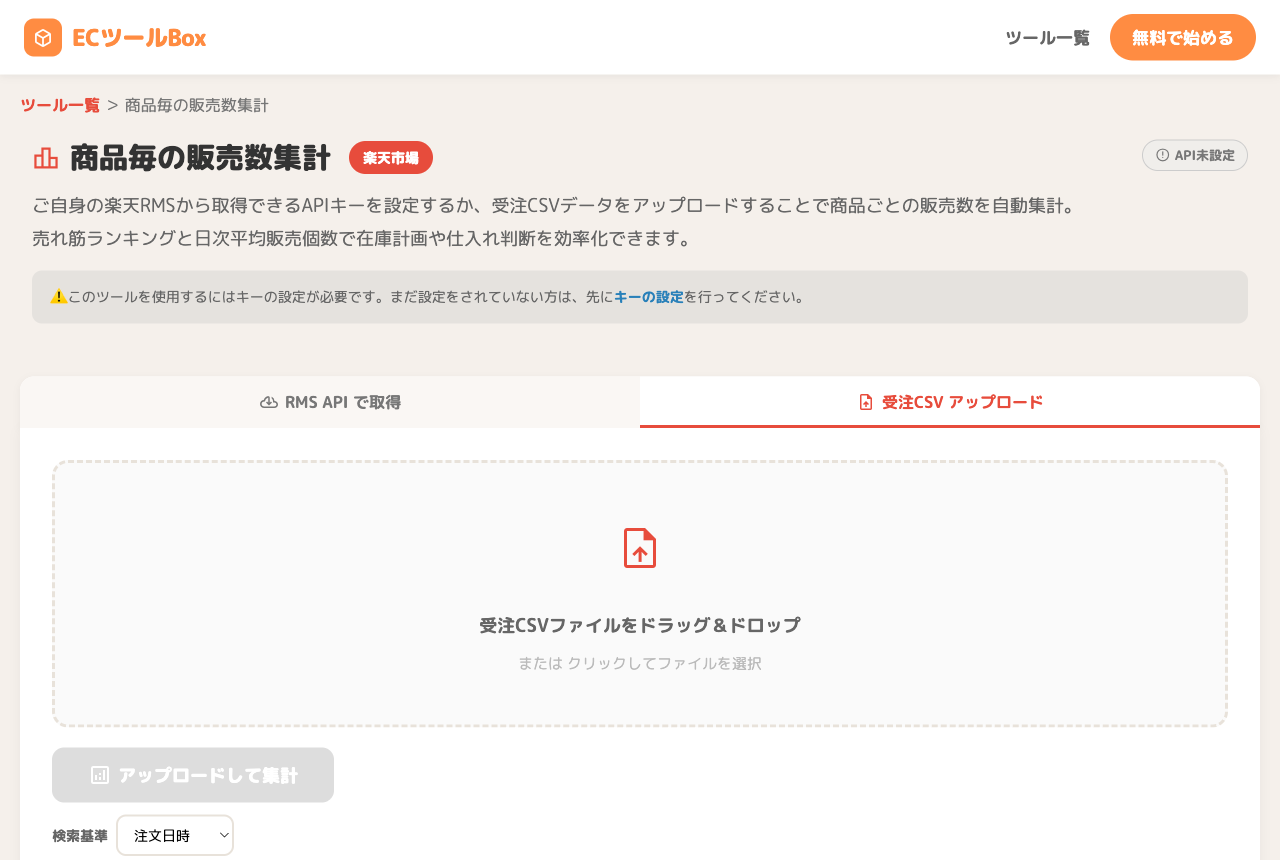Click the cloud download icon on RMS API tab
This screenshot has width=1280, height=860.
[x=269, y=402]
